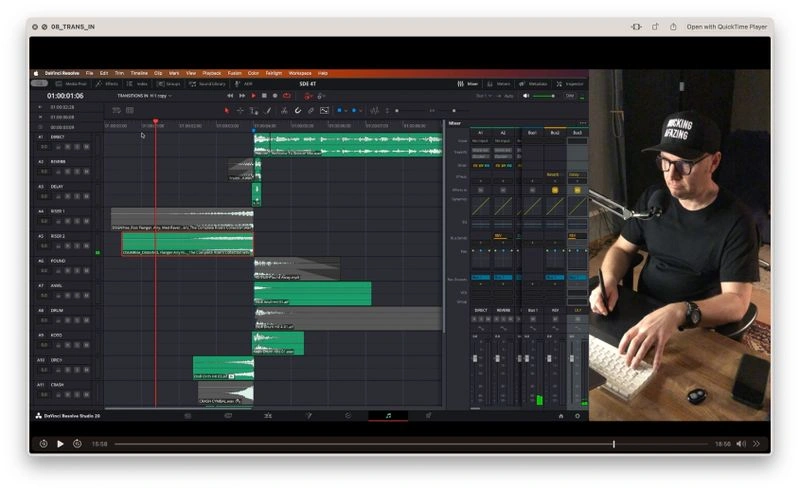Image resolution: width=800 pixels, height=491 pixels.
Task: Toggle the Snapping magnet icon
Action: [x=297, y=110]
